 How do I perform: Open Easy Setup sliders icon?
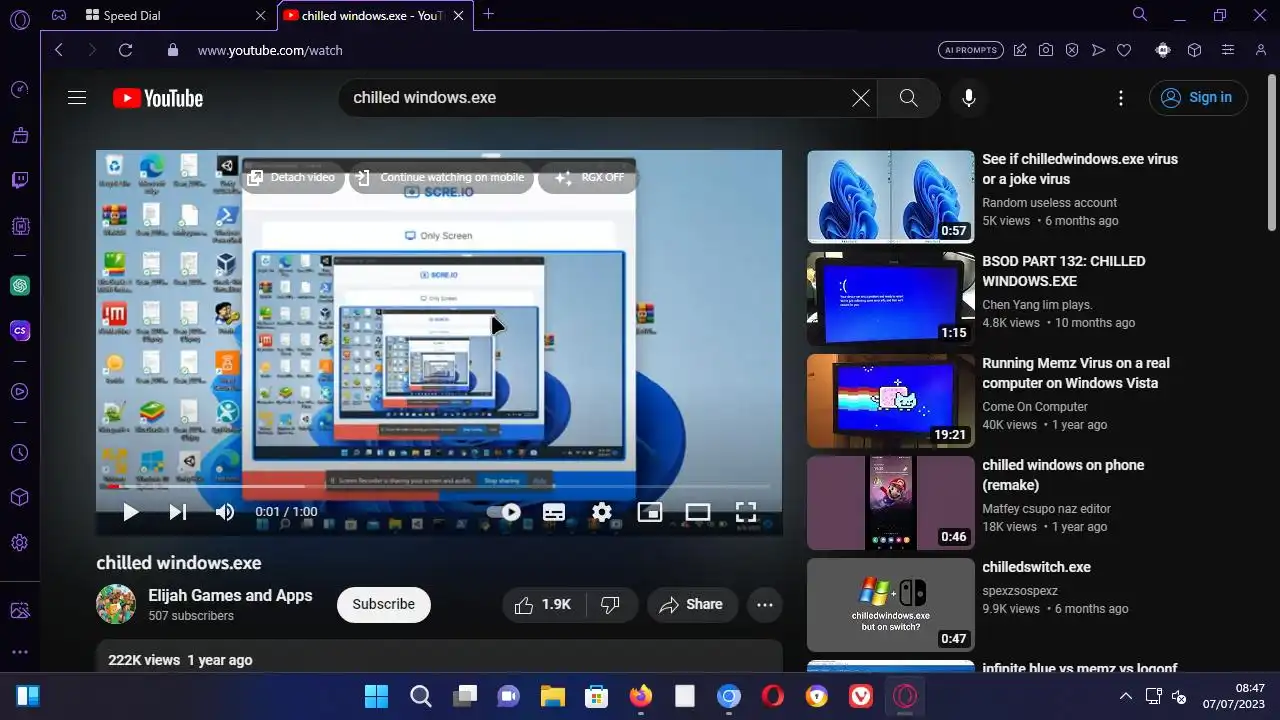pos(1228,50)
